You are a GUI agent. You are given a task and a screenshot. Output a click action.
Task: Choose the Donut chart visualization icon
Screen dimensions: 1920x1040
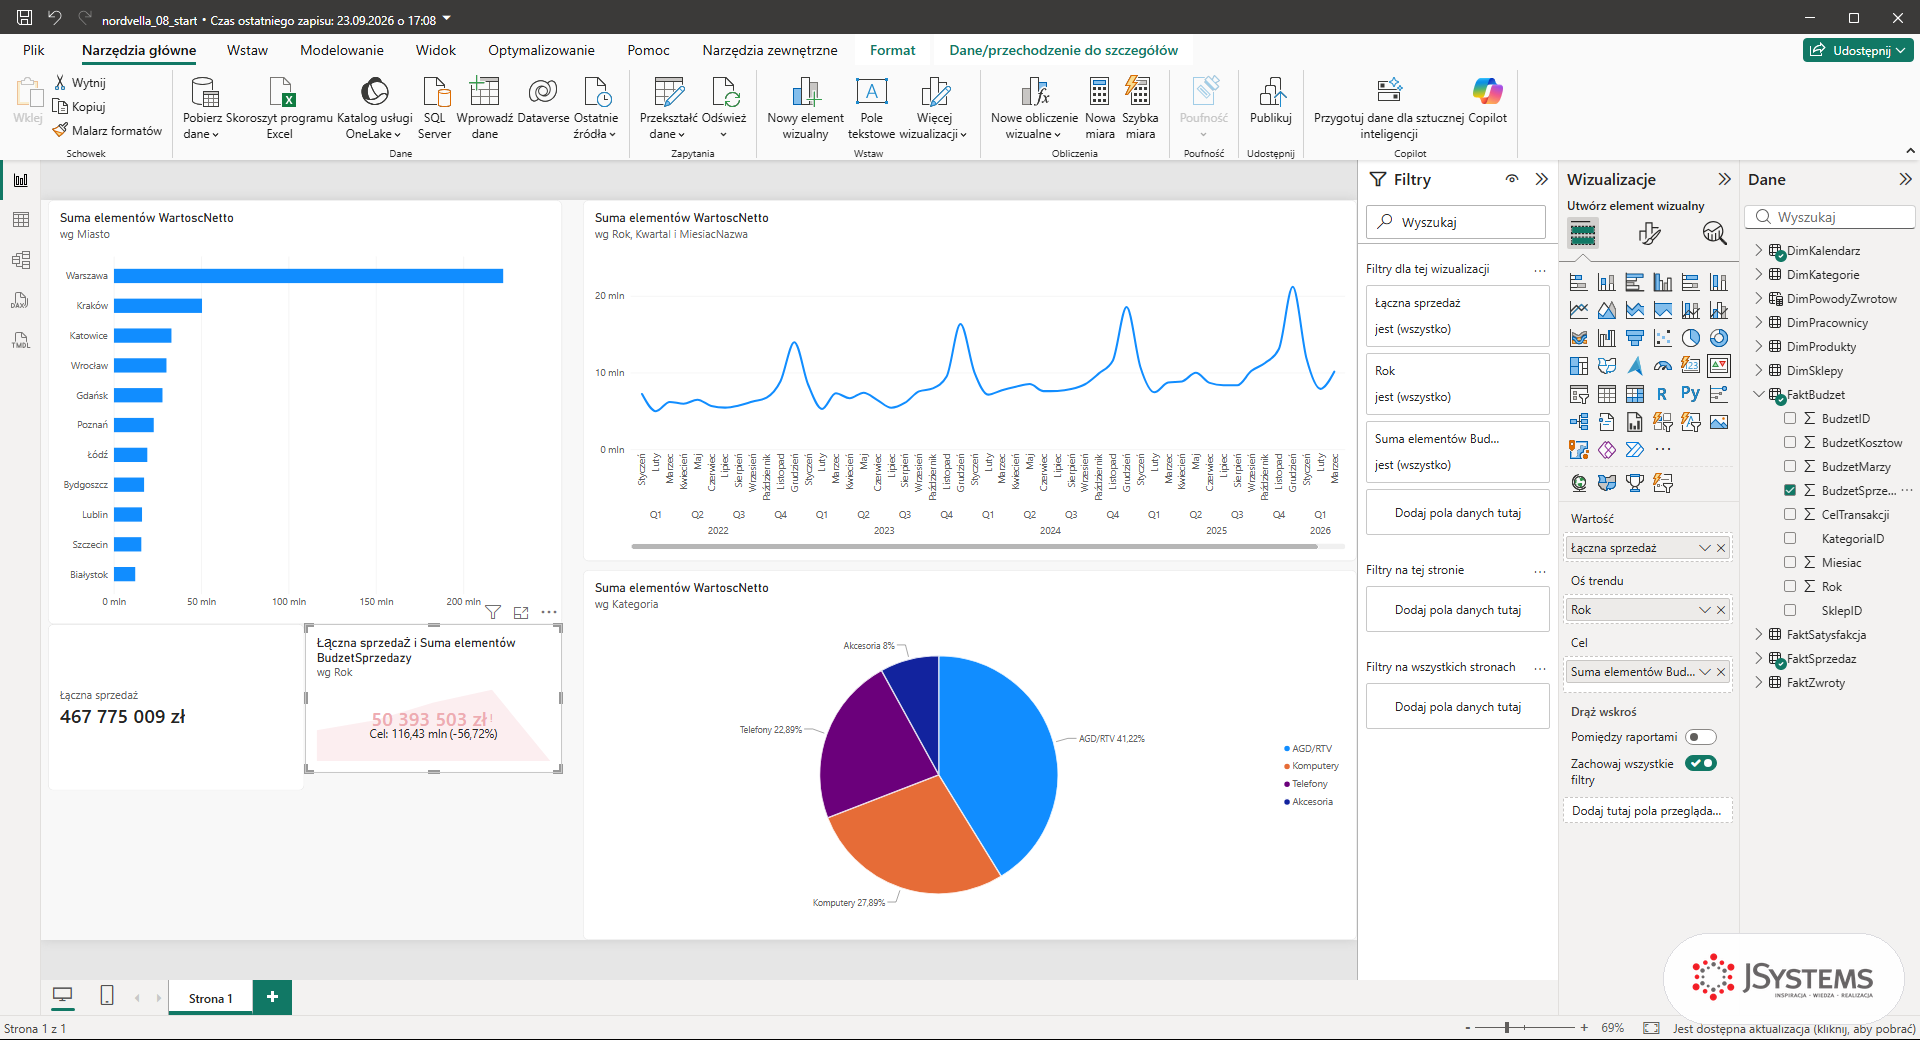pos(1719,338)
